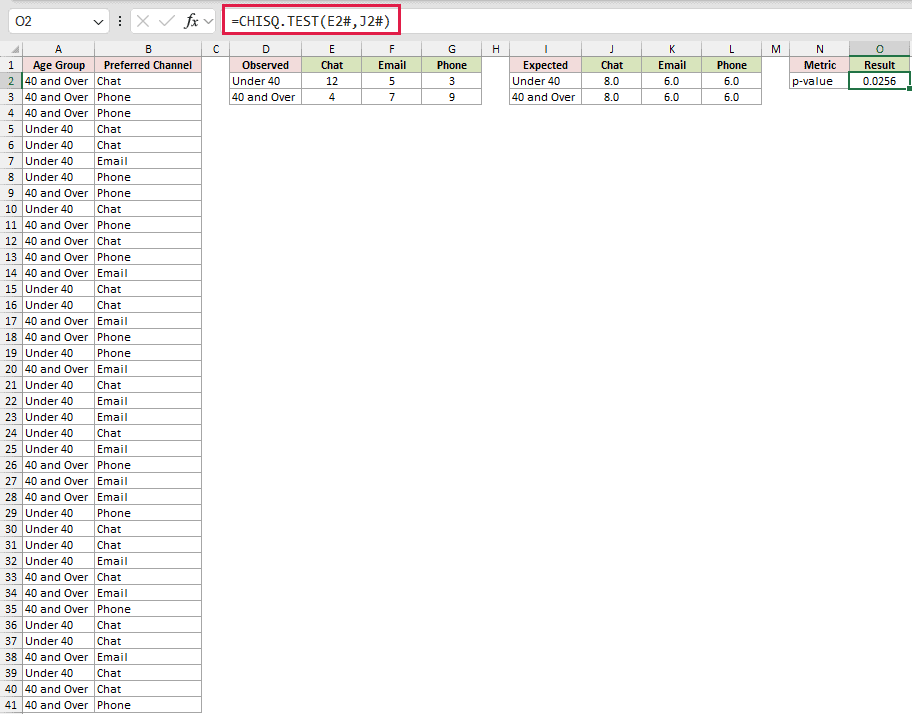
Task: Click Chat header in Expected table
Action: pyautogui.click(x=611, y=65)
